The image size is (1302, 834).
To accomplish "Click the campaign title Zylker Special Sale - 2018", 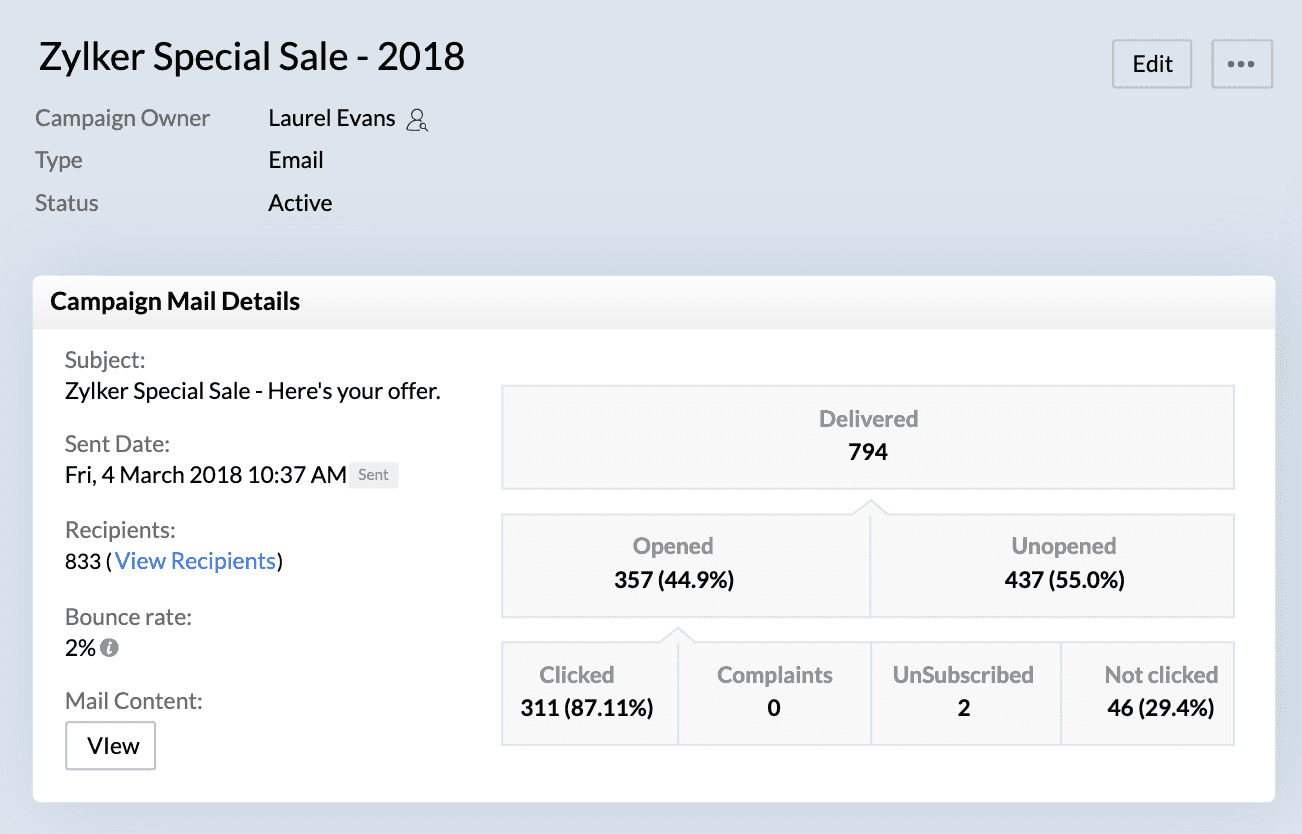I will click(252, 57).
